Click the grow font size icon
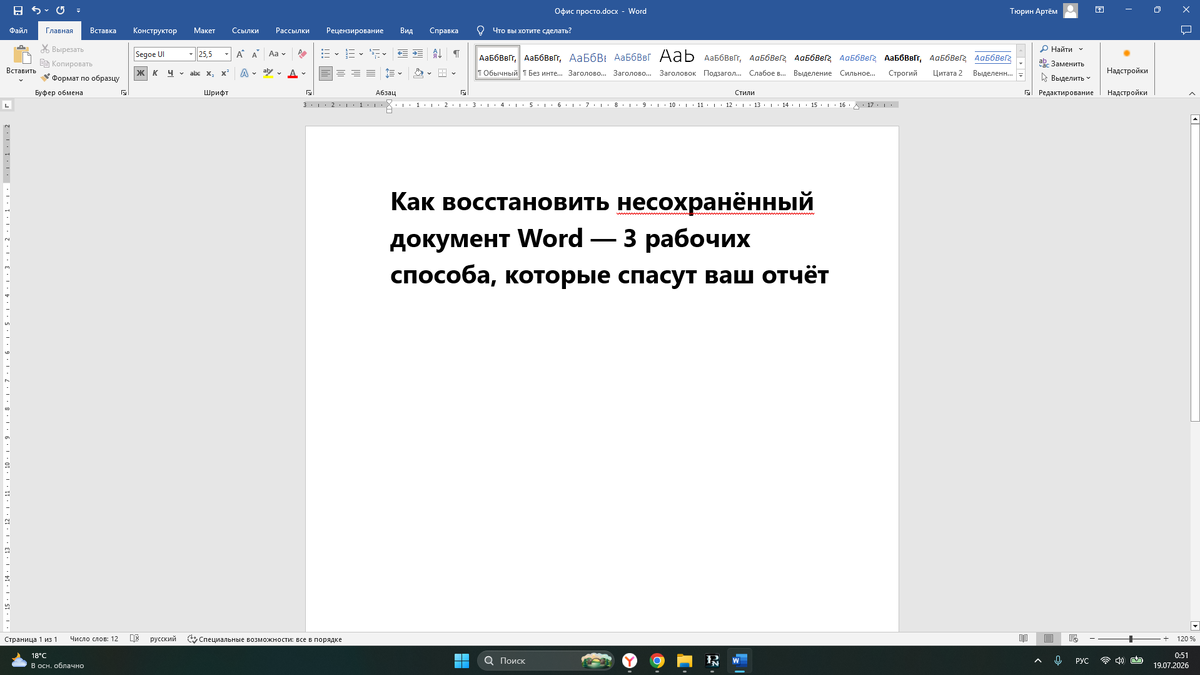 click(241, 54)
